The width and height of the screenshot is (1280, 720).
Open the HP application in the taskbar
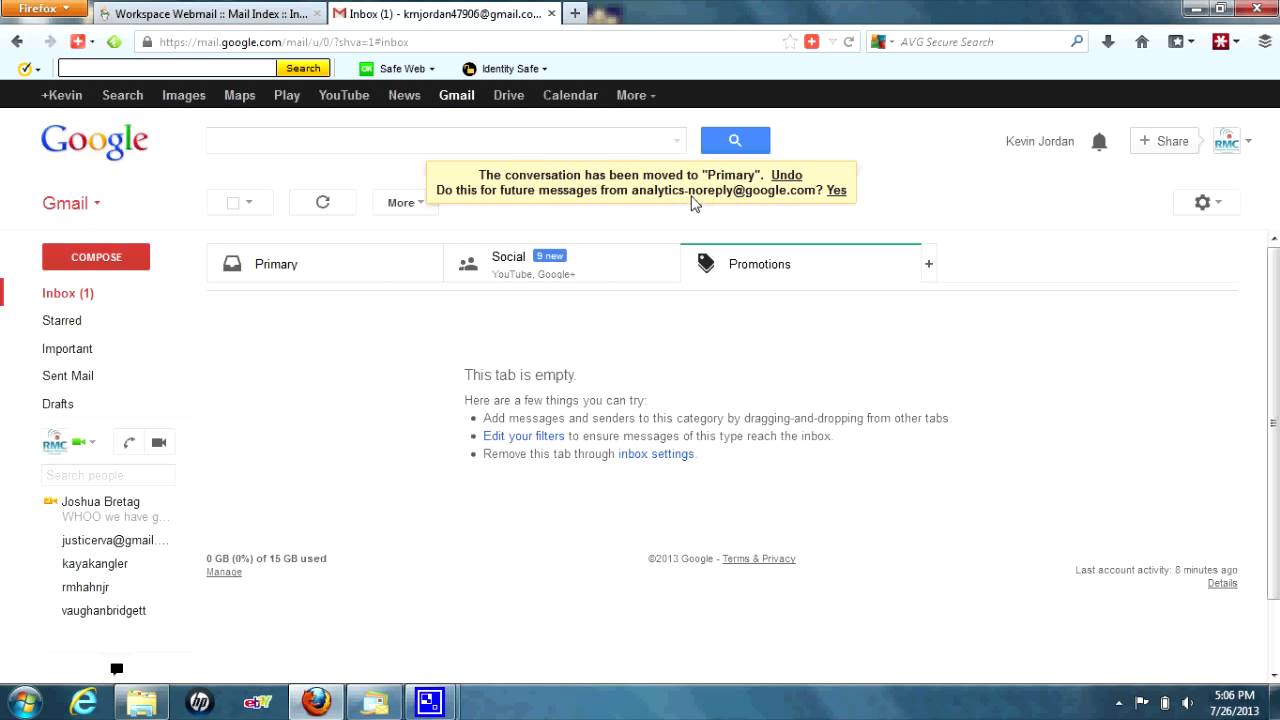pos(199,702)
